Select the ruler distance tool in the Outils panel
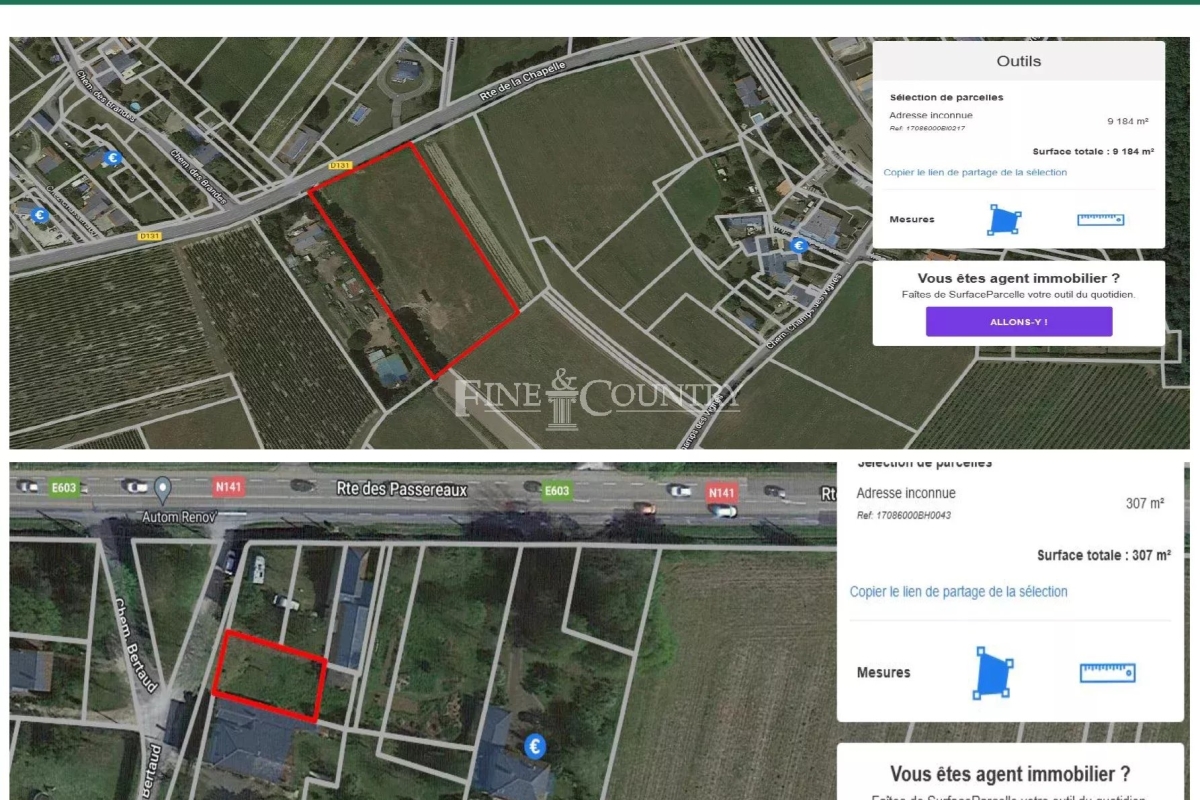The image size is (1200, 800). [x=1100, y=219]
